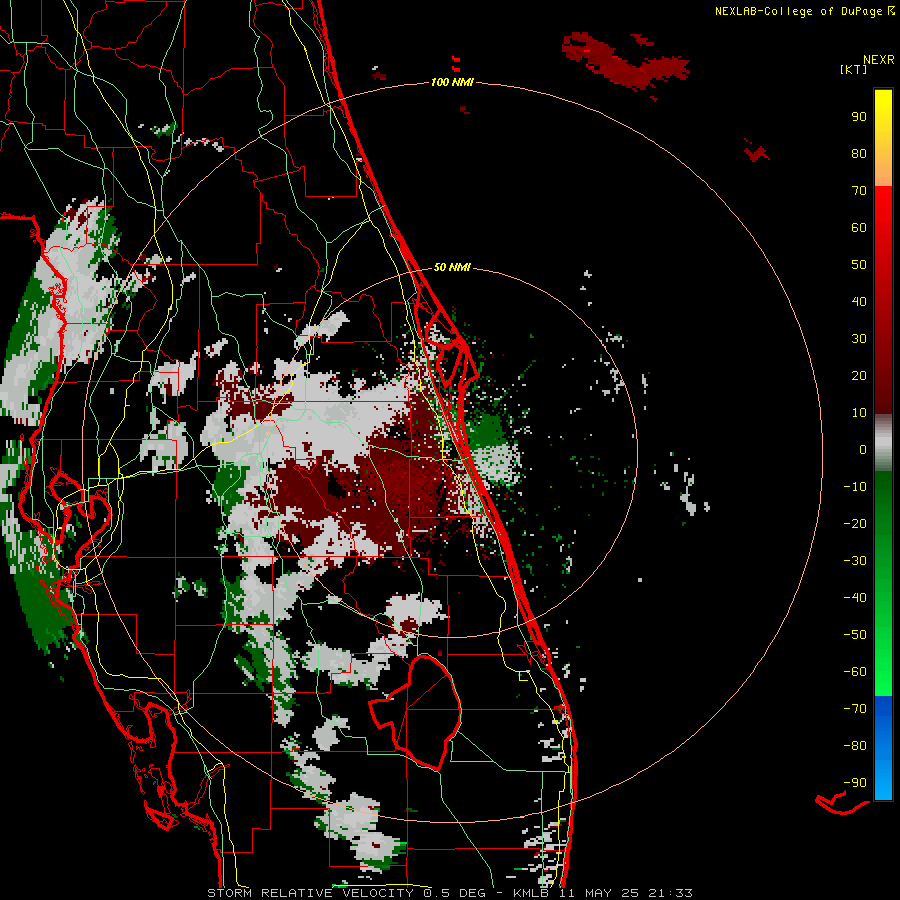This screenshot has height=900, width=900.
Task: Click the -60 value on the velocity scale
Action: [855, 672]
